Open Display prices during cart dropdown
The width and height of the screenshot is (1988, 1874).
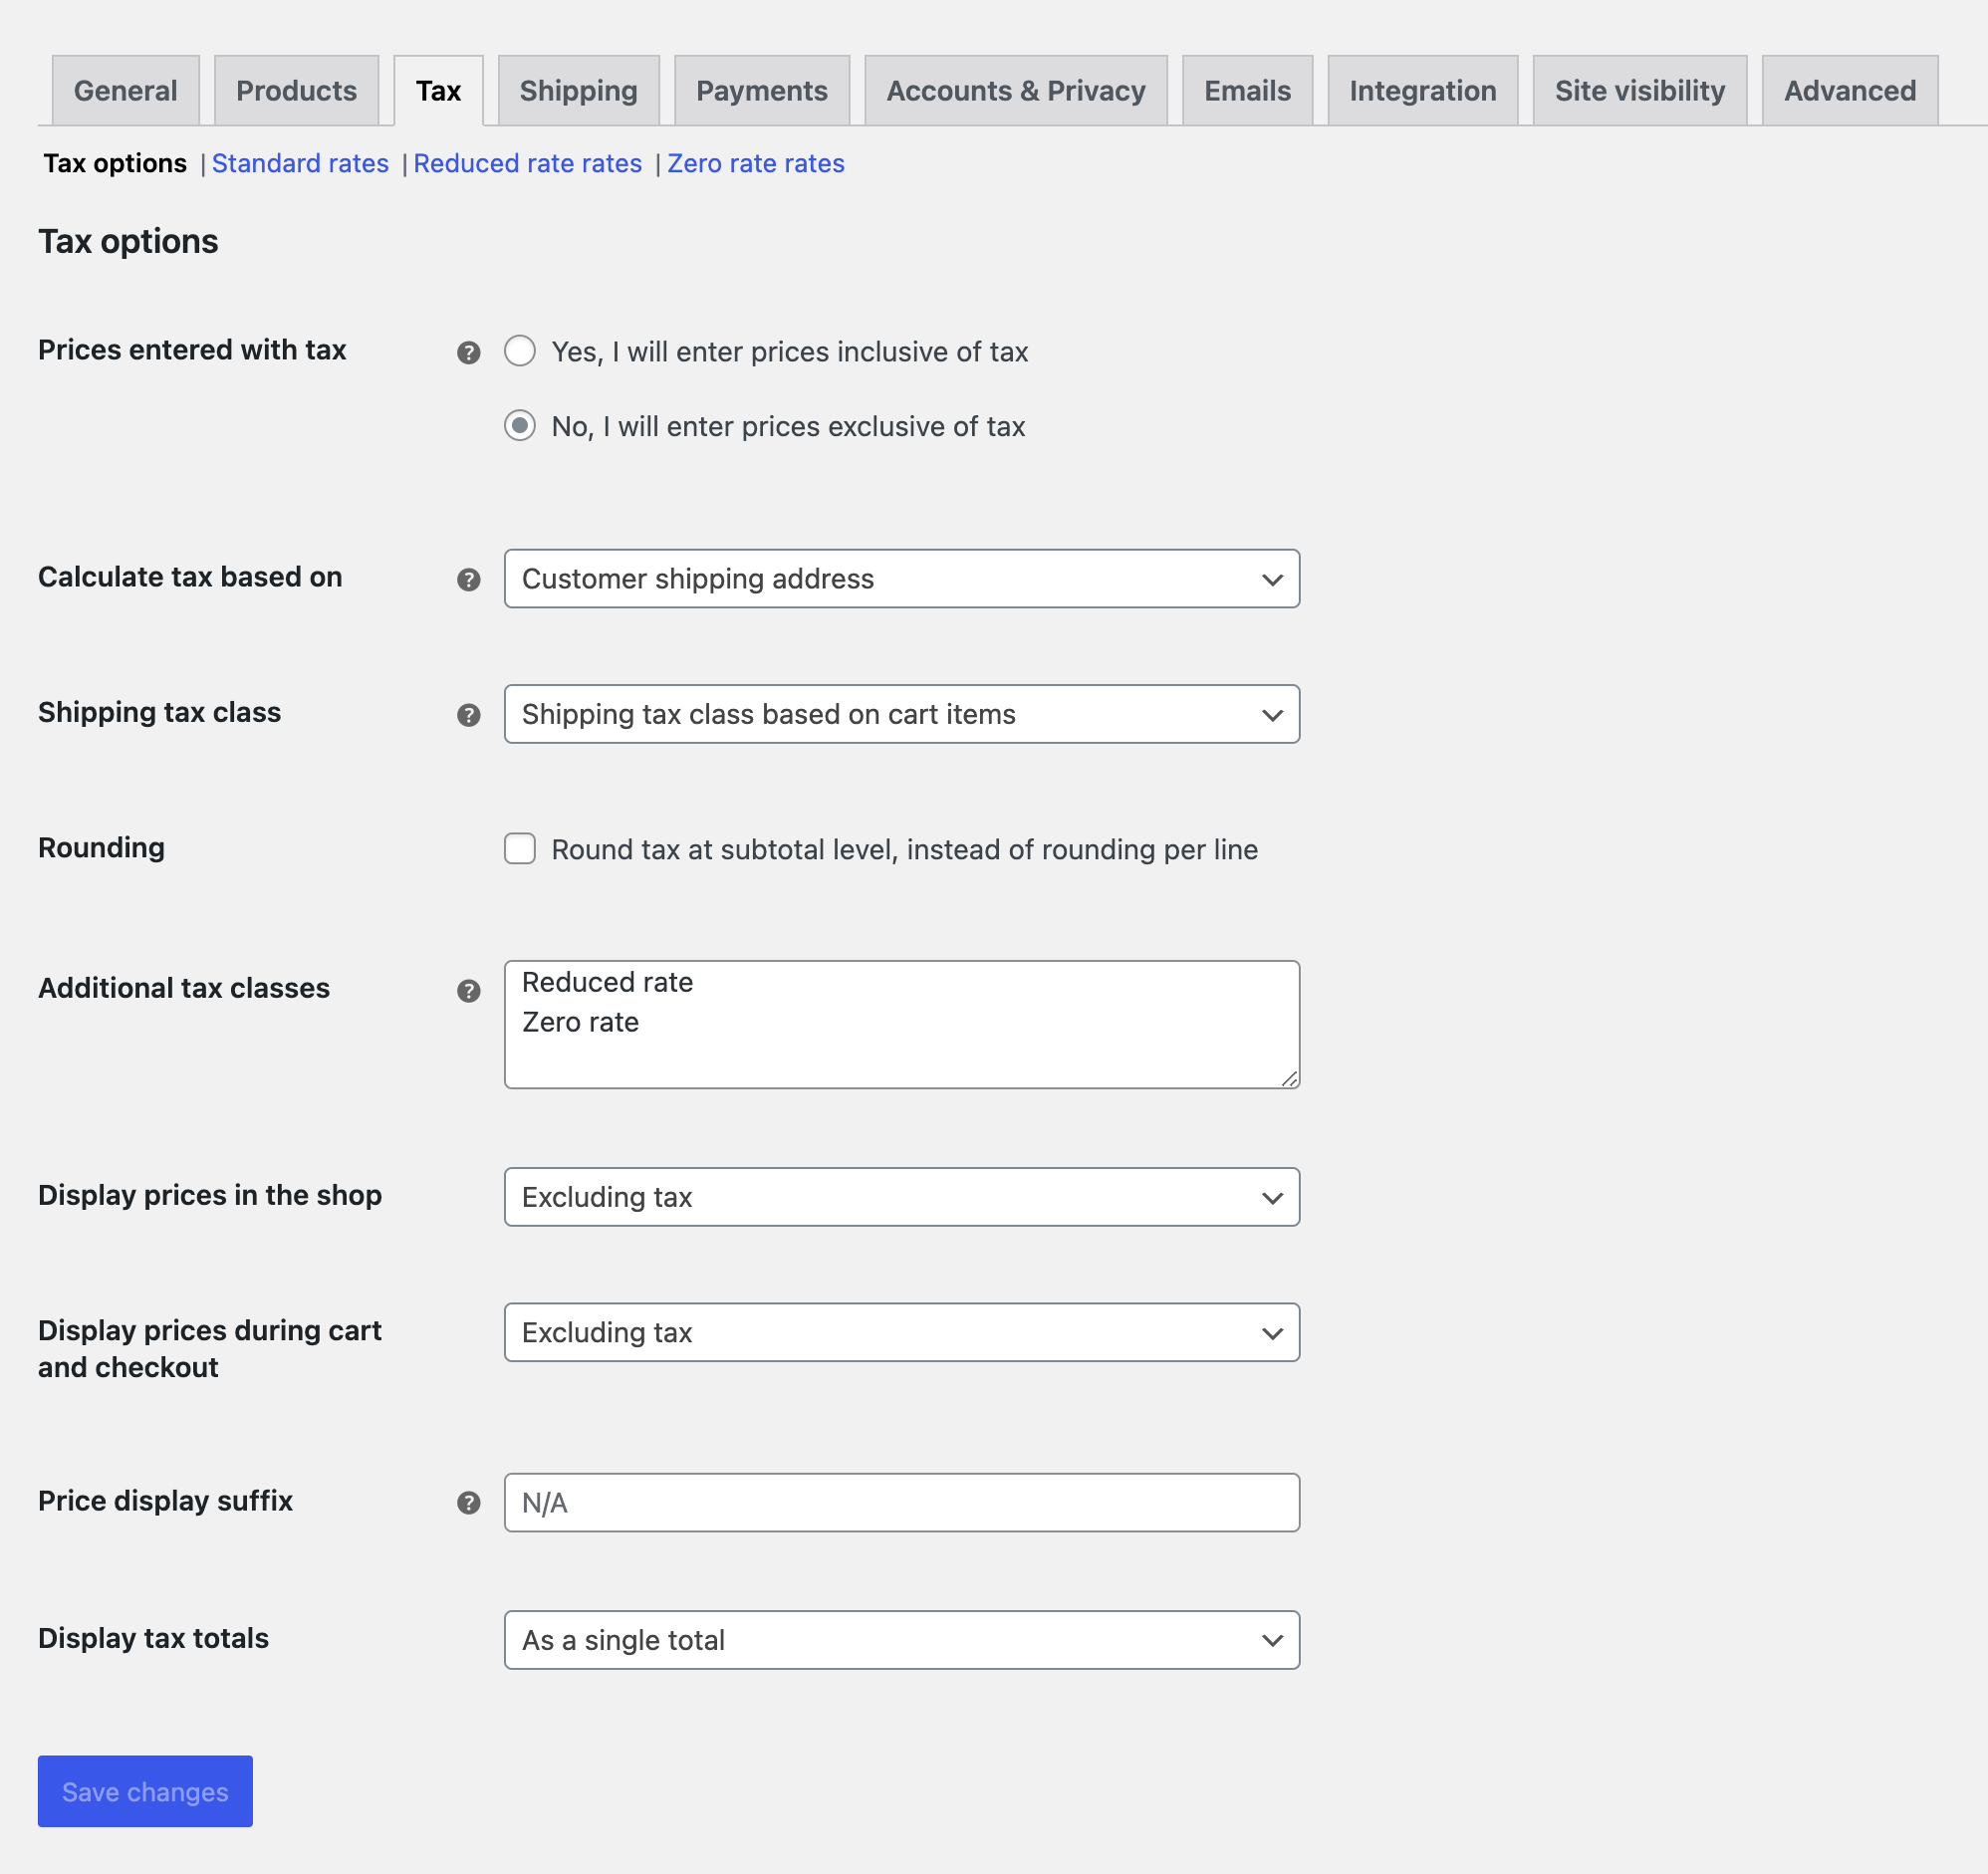900,1332
